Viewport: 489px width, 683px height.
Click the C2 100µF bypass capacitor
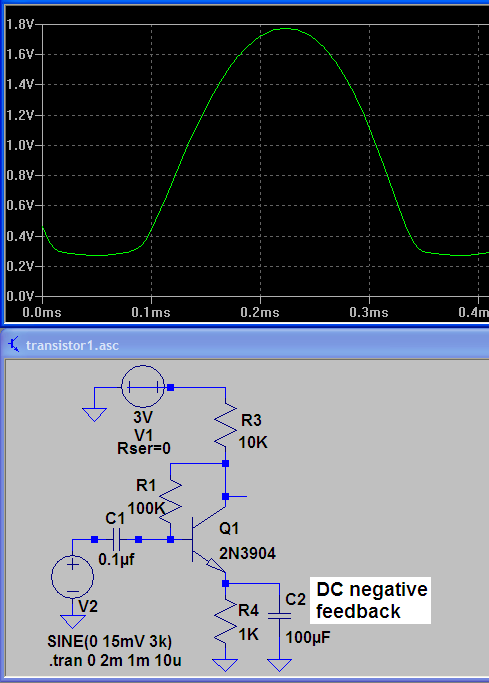pos(279,616)
